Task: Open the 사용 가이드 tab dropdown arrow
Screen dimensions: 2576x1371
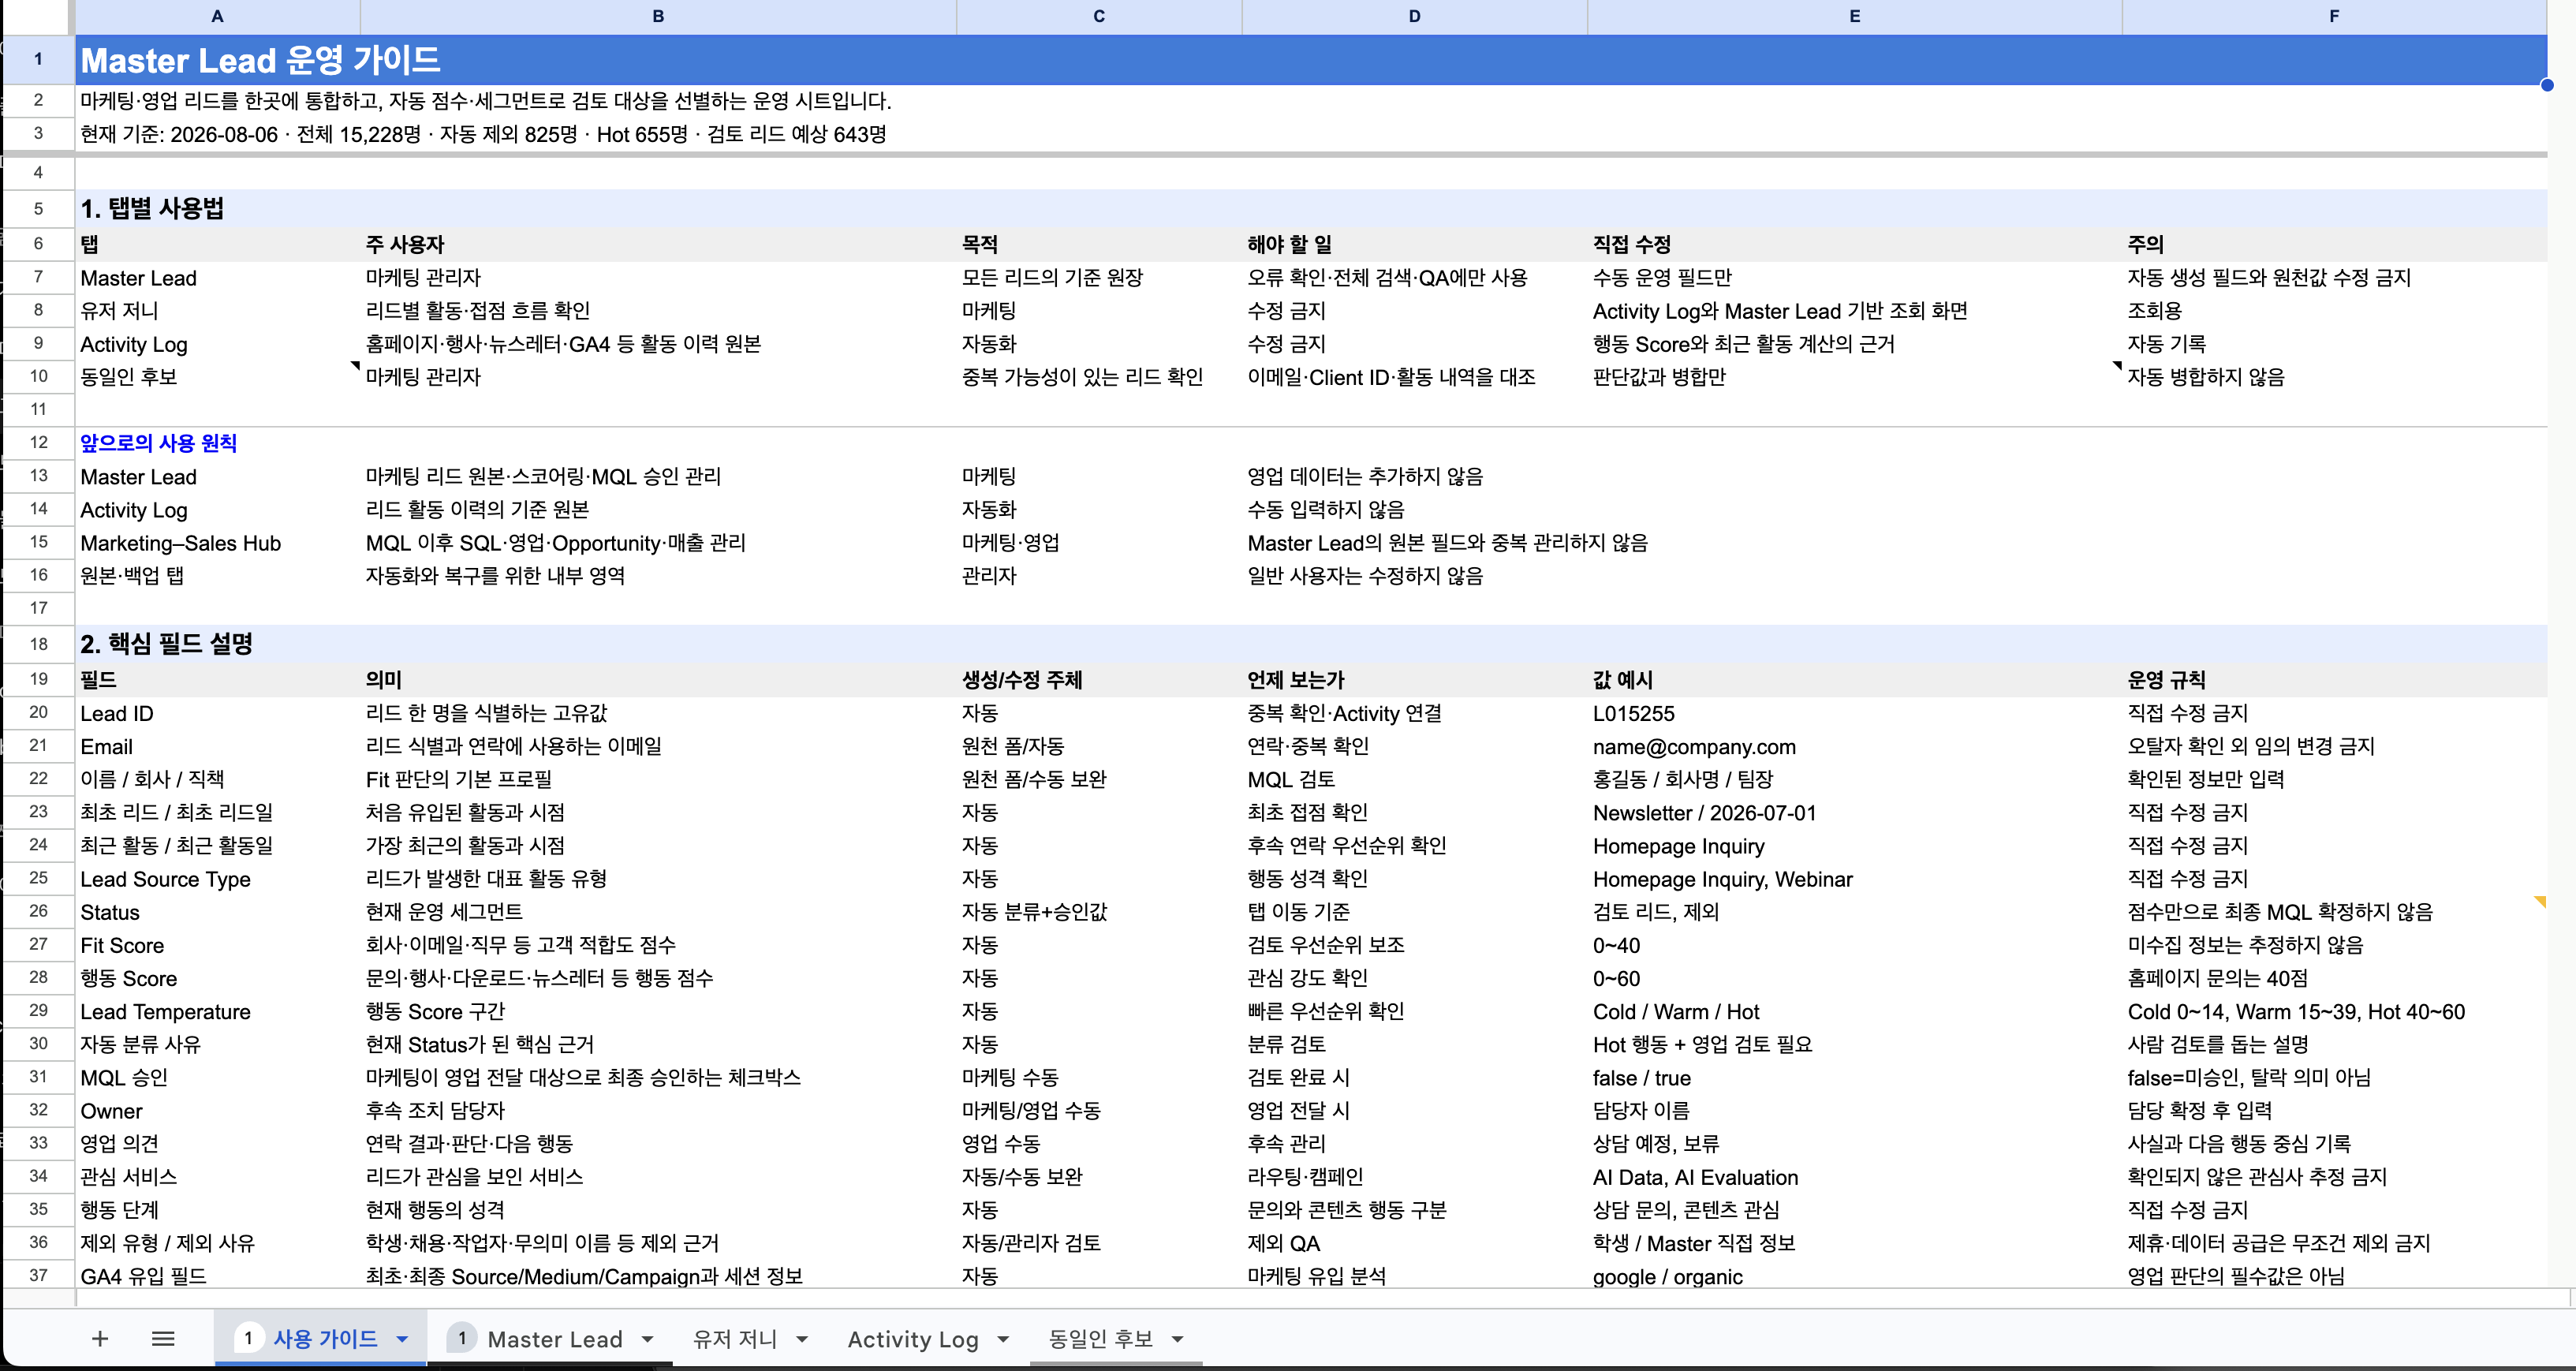Action: [x=402, y=1338]
